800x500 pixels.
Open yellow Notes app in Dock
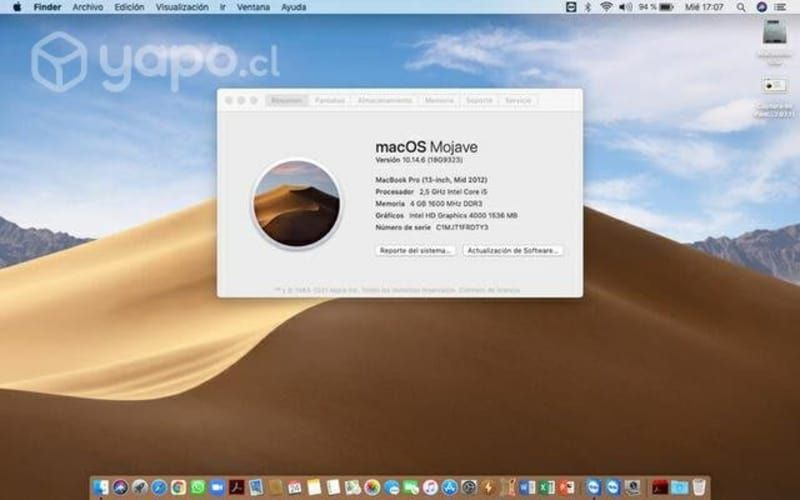coord(314,487)
